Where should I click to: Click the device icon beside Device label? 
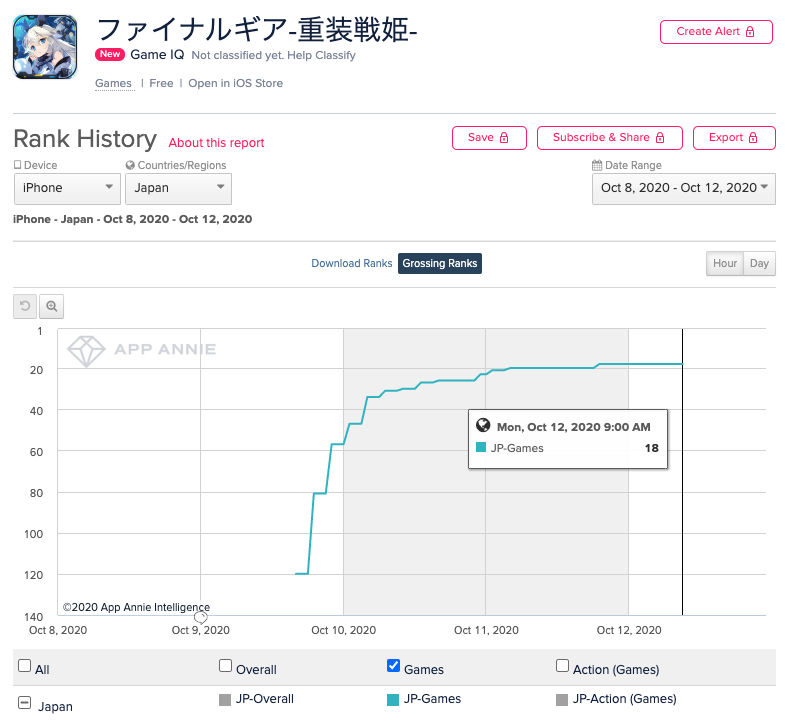(x=18, y=165)
